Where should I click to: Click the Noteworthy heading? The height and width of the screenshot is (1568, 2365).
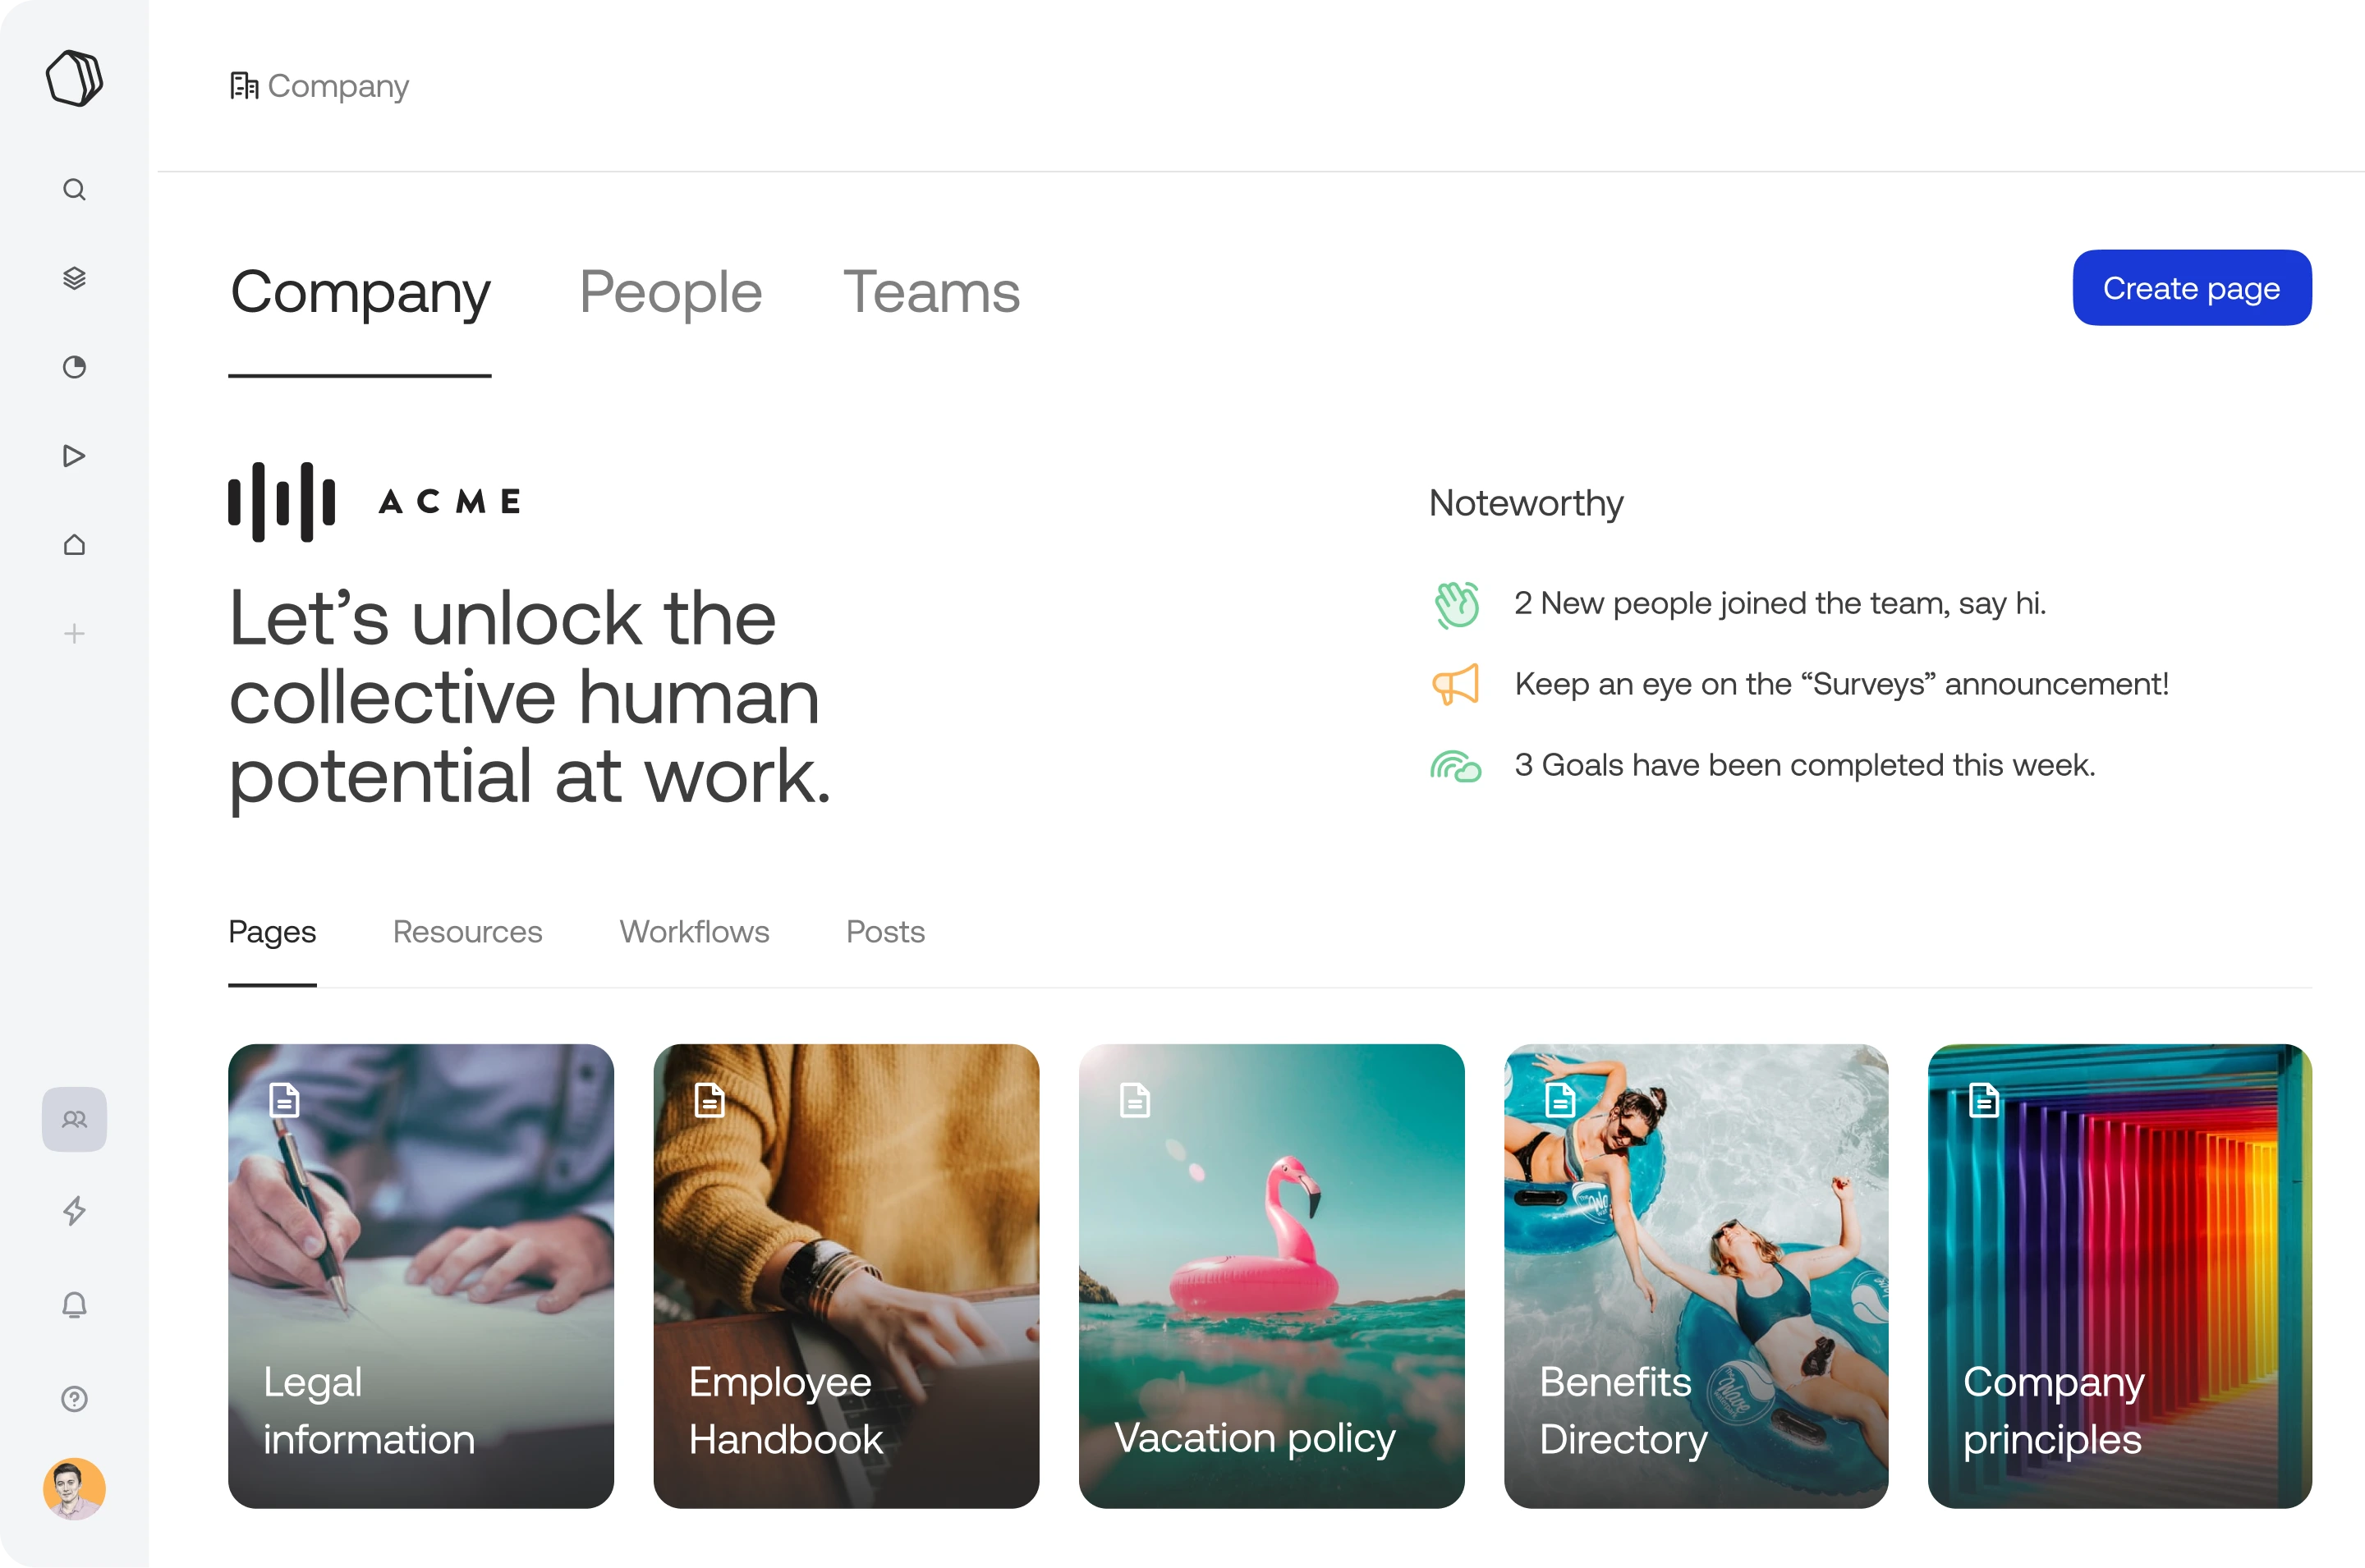click(1526, 503)
